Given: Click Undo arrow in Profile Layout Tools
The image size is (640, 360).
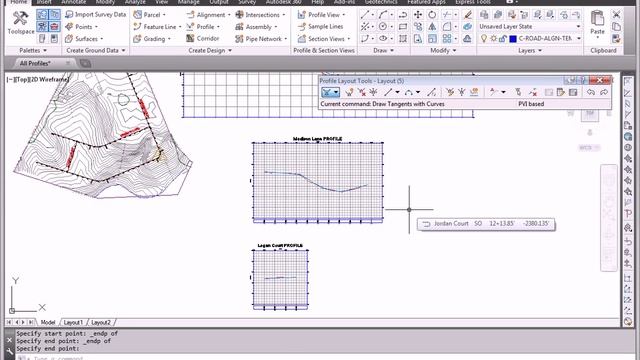Looking at the screenshot, I should 591,92.
